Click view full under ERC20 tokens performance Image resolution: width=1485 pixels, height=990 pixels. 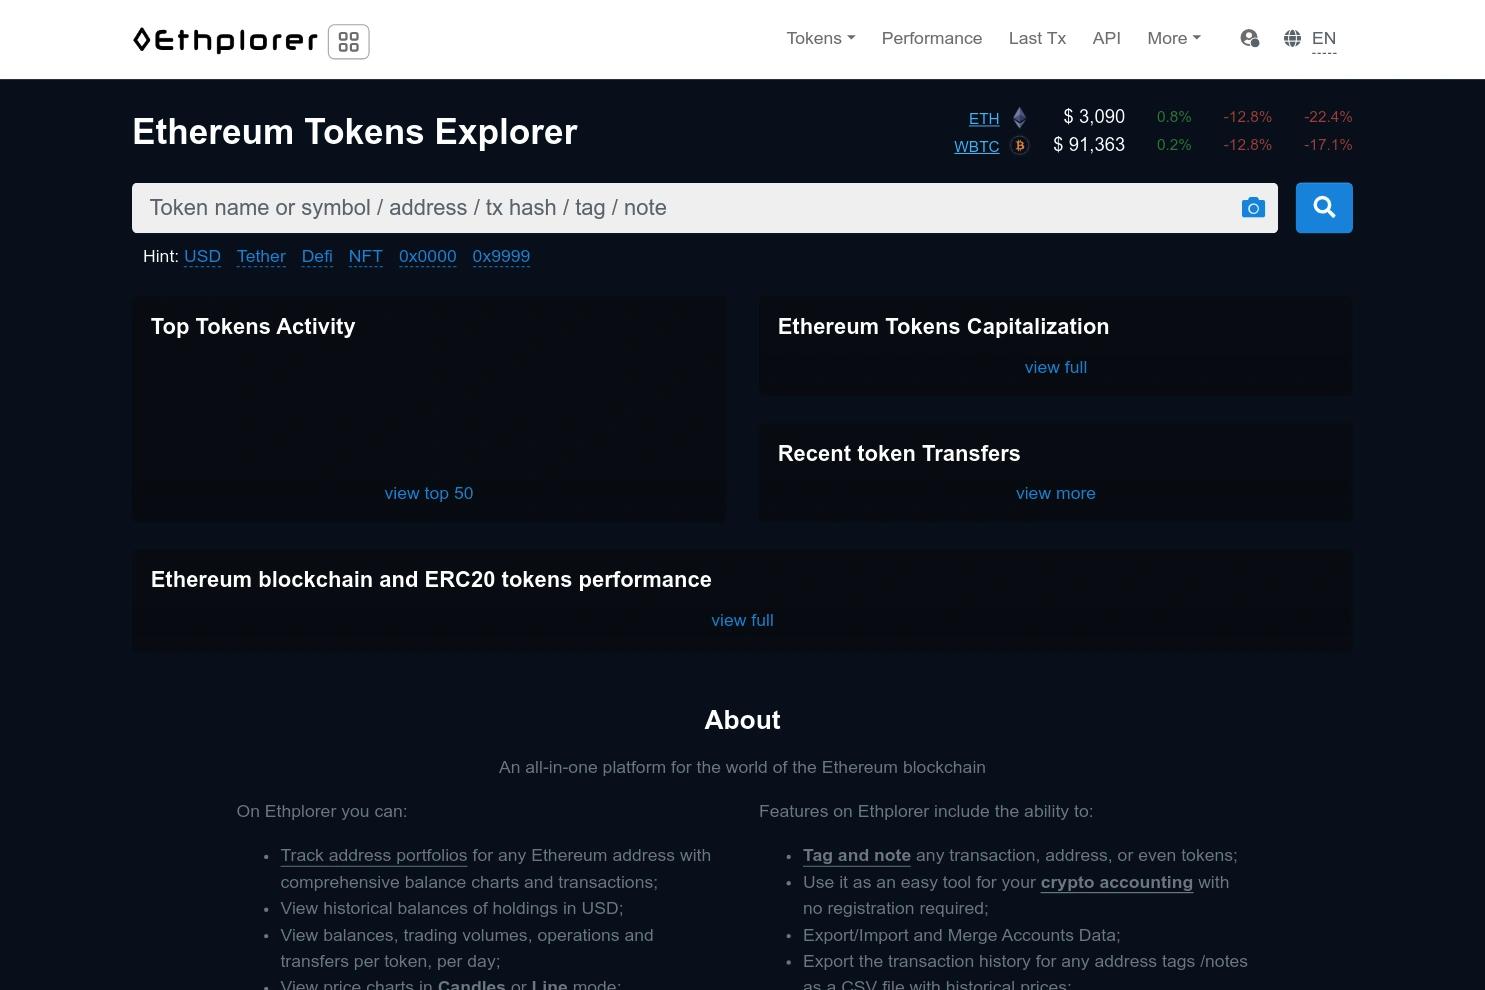(x=742, y=621)
